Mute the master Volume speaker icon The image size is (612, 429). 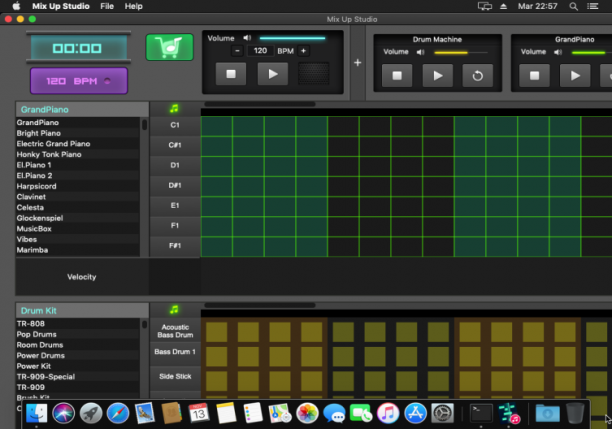(x=247, y=38)
